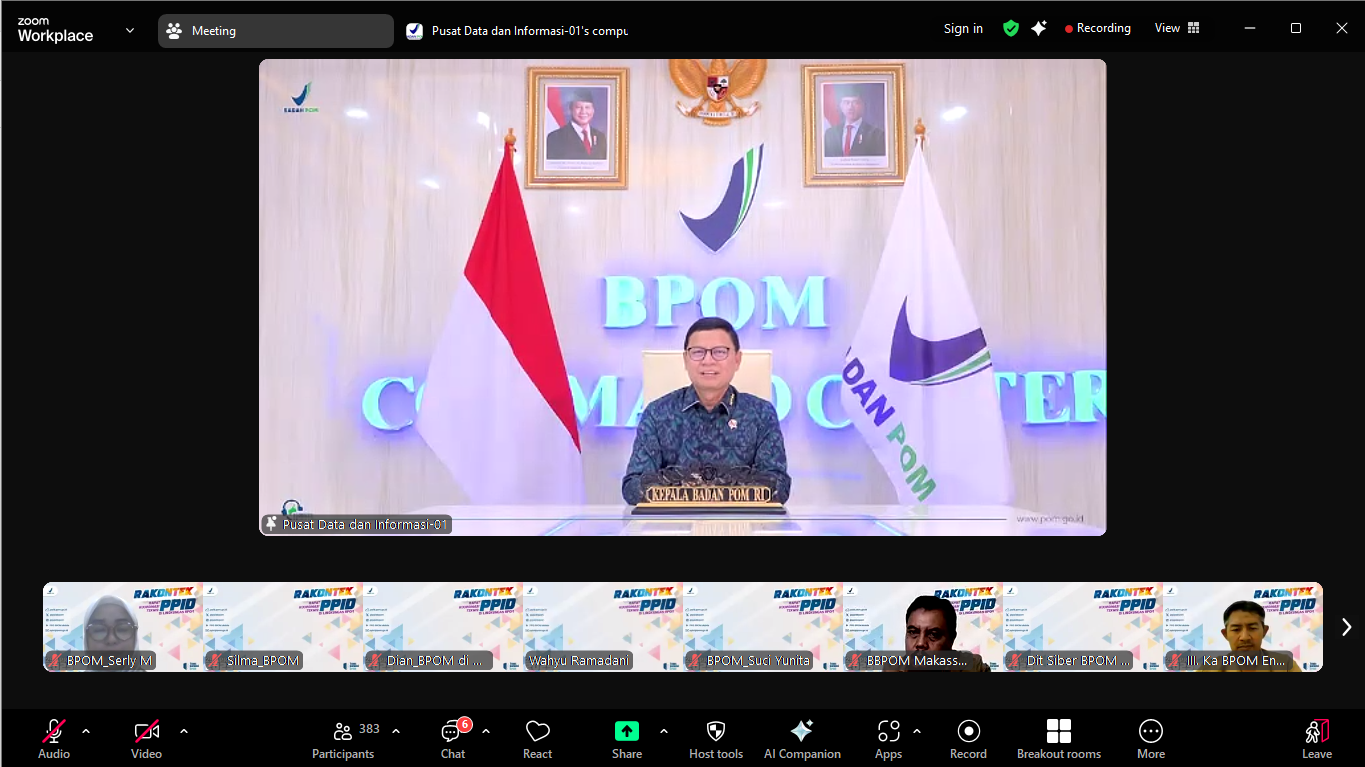Click muted mic icon on Silma_BPOM tile
1365x767 pixels.
[x=215, y=661]
